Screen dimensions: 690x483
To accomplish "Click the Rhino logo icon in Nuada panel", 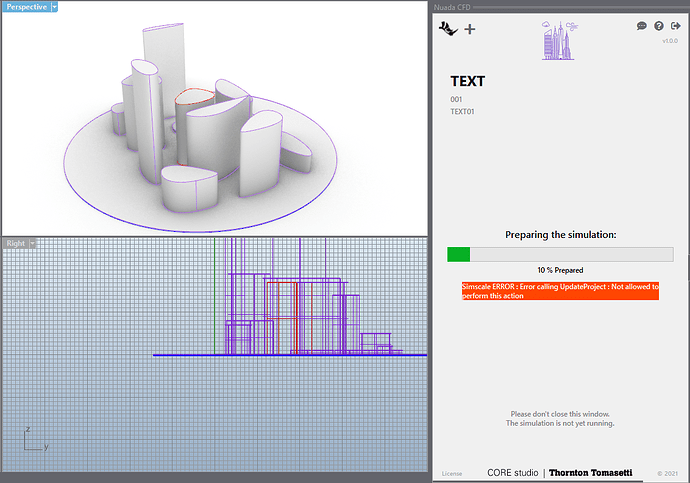I will click(x=448, y=29).
